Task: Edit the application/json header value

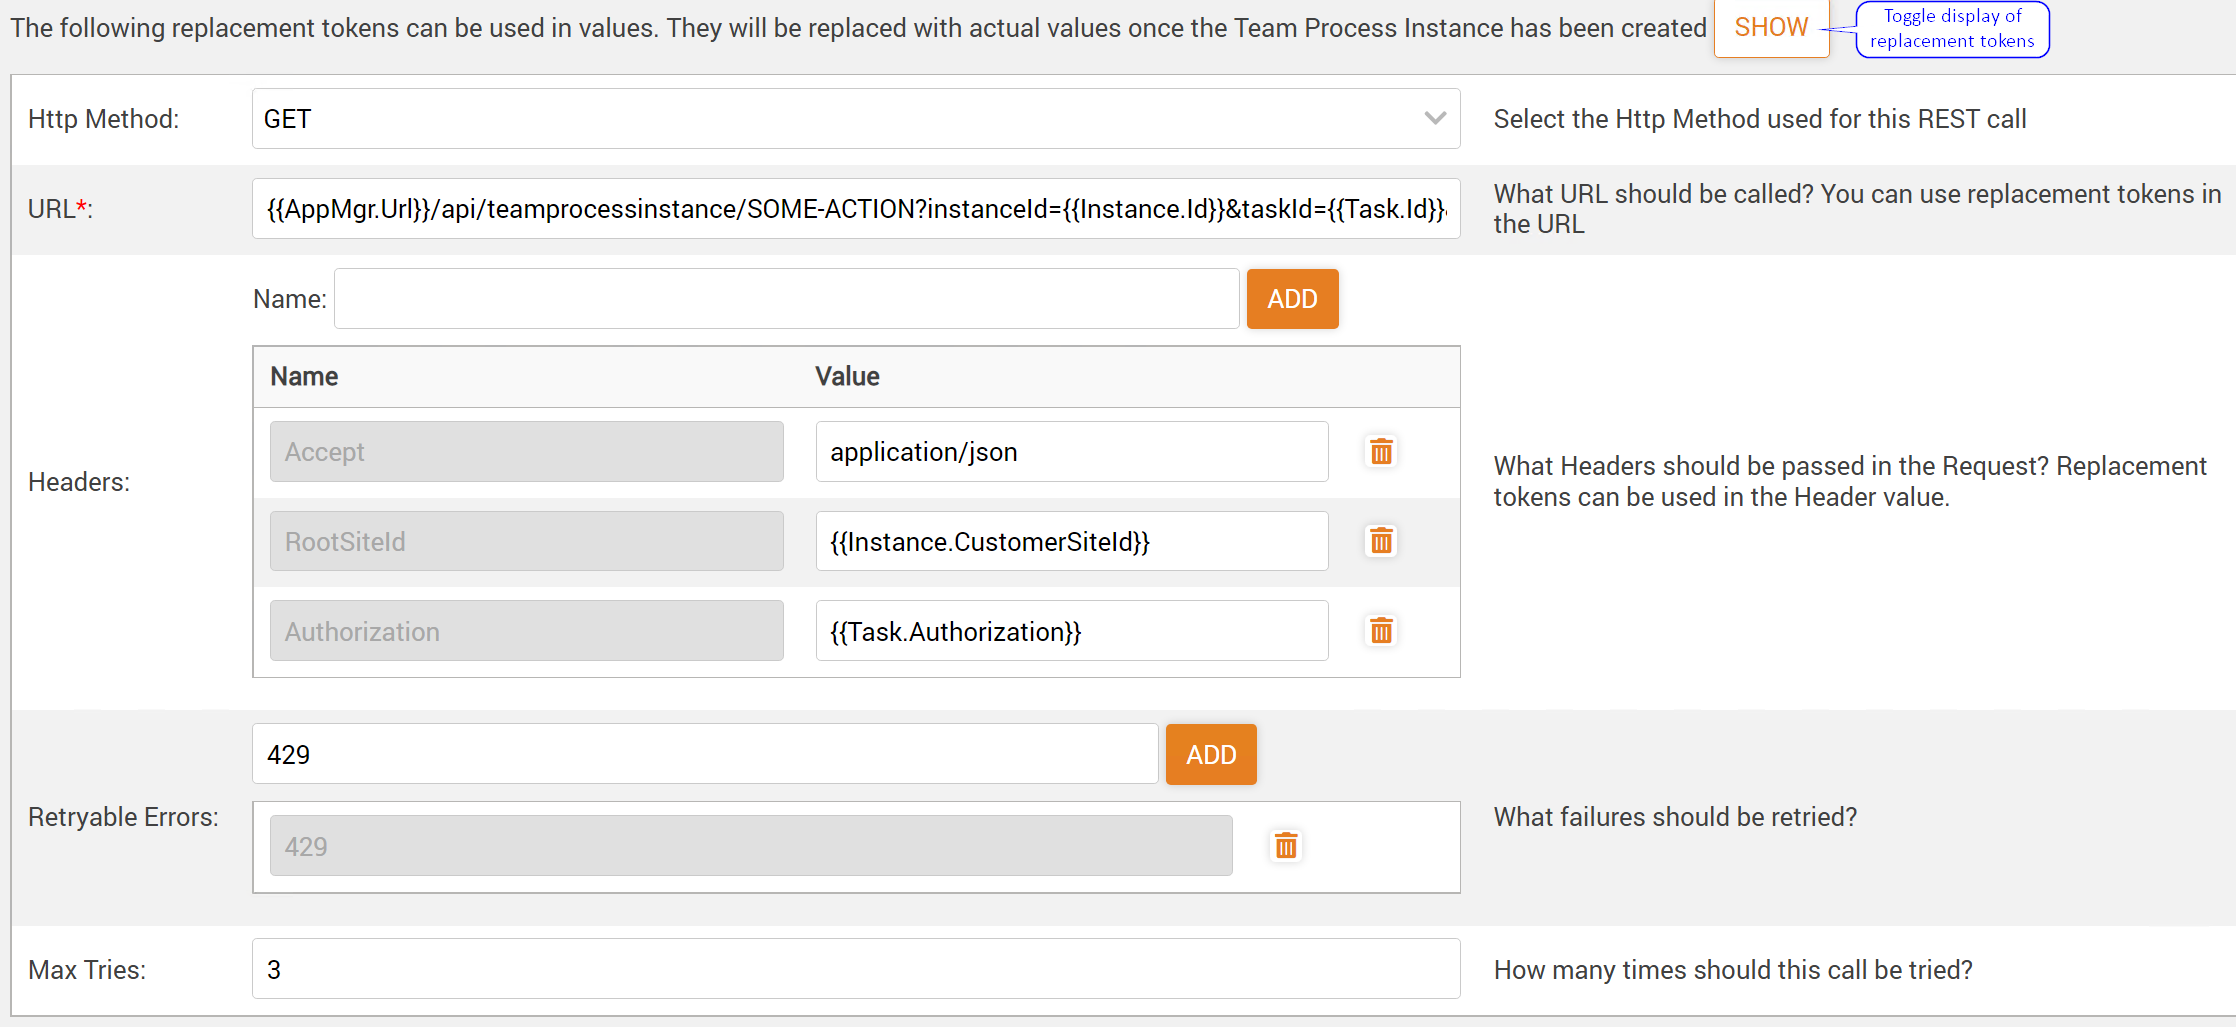Action: 1072,452
